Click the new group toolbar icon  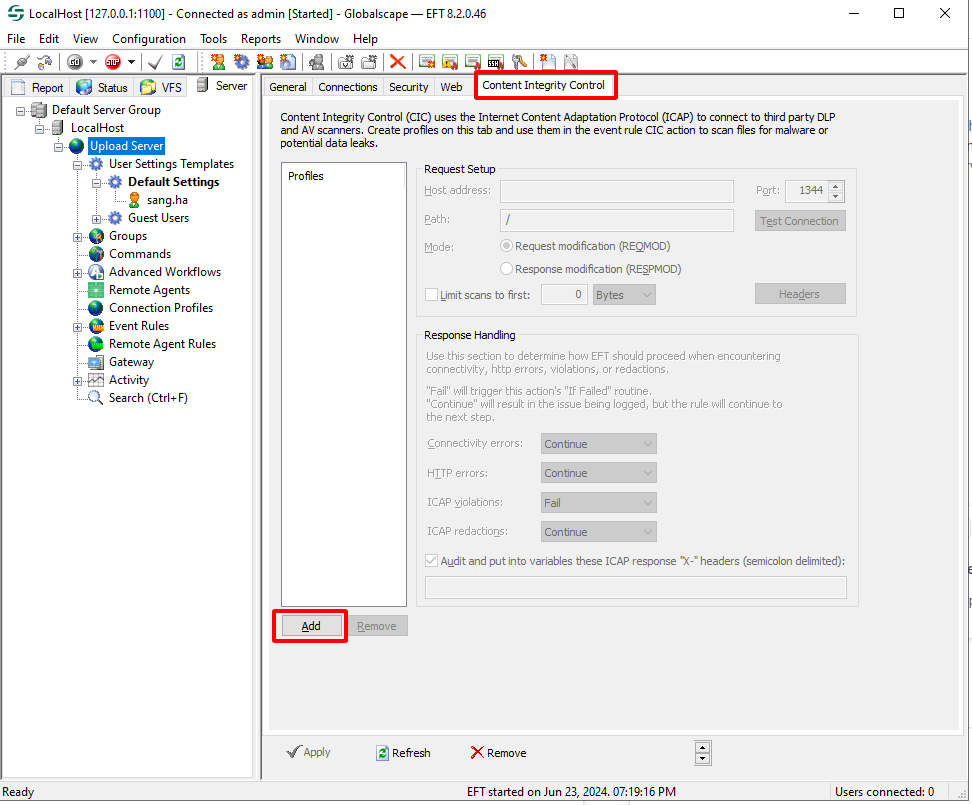click(265, 62)
